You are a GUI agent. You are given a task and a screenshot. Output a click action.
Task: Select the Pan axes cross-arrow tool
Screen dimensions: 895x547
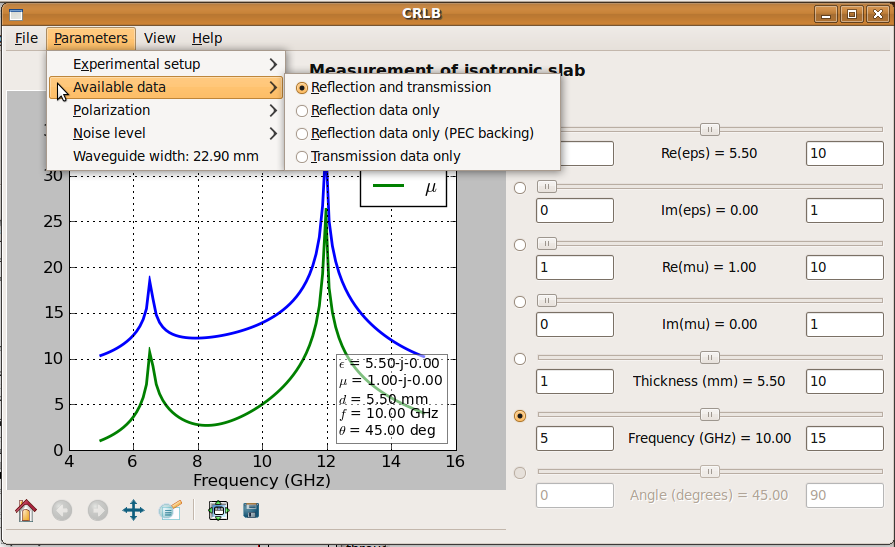click(133, 510)
